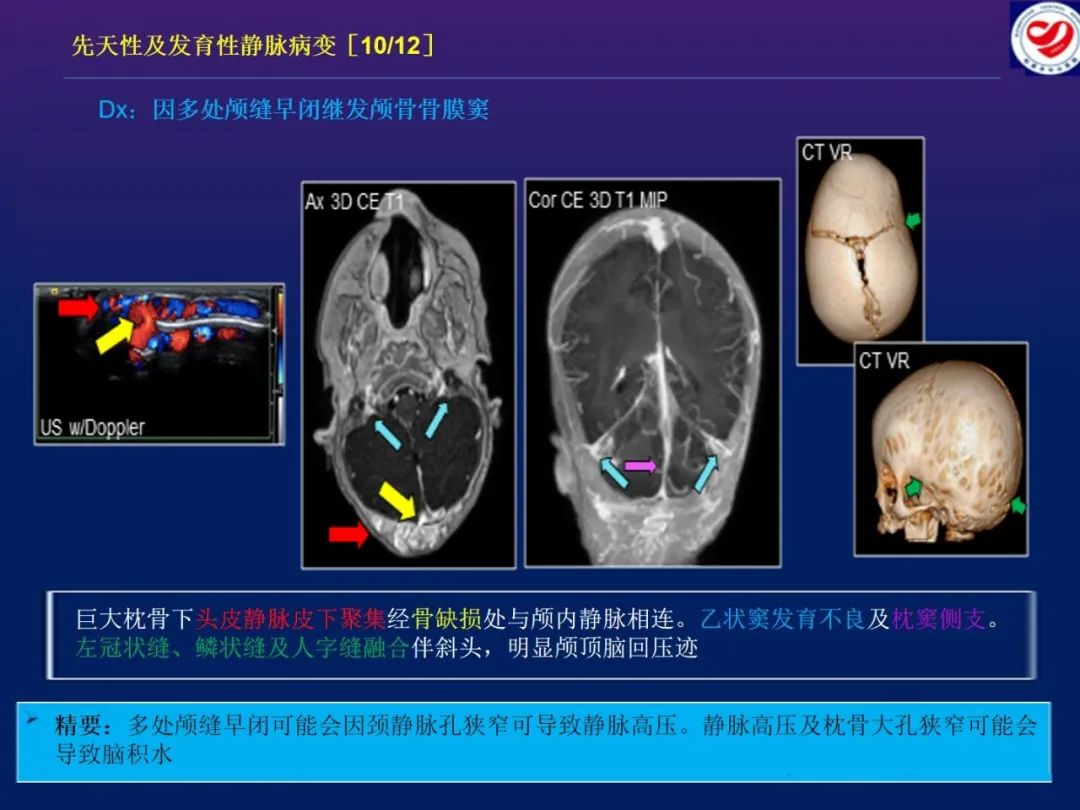
Task: Click the green text 左冠状缝、鳞状缝及人字缝融合
Action: (242, 648)
